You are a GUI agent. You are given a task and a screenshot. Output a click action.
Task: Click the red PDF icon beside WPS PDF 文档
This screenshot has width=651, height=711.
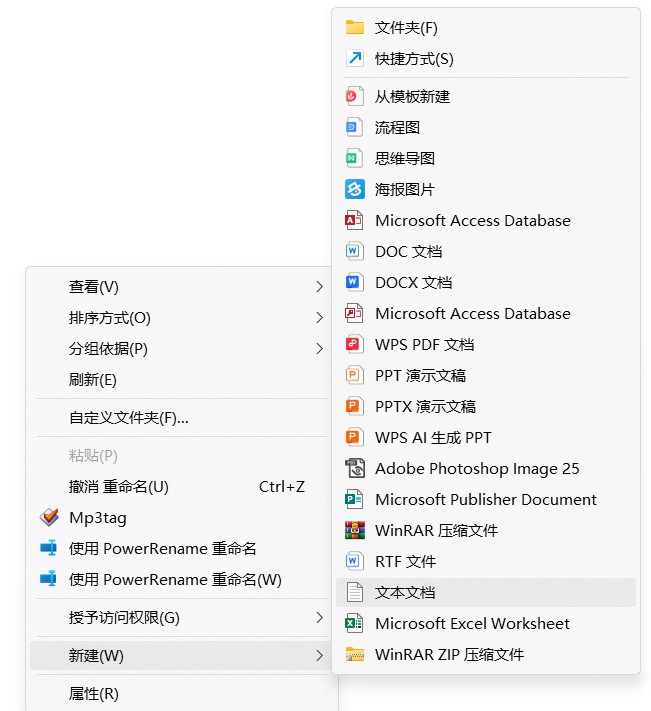point(355,344)
